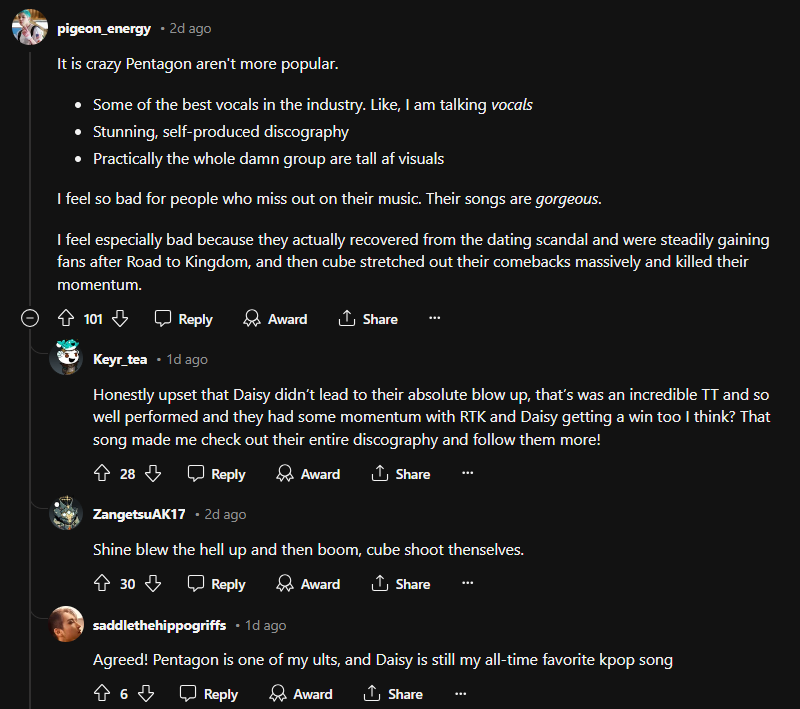Reply to pigeon_energy's comment
800x709 pixels.
(183, 319)
